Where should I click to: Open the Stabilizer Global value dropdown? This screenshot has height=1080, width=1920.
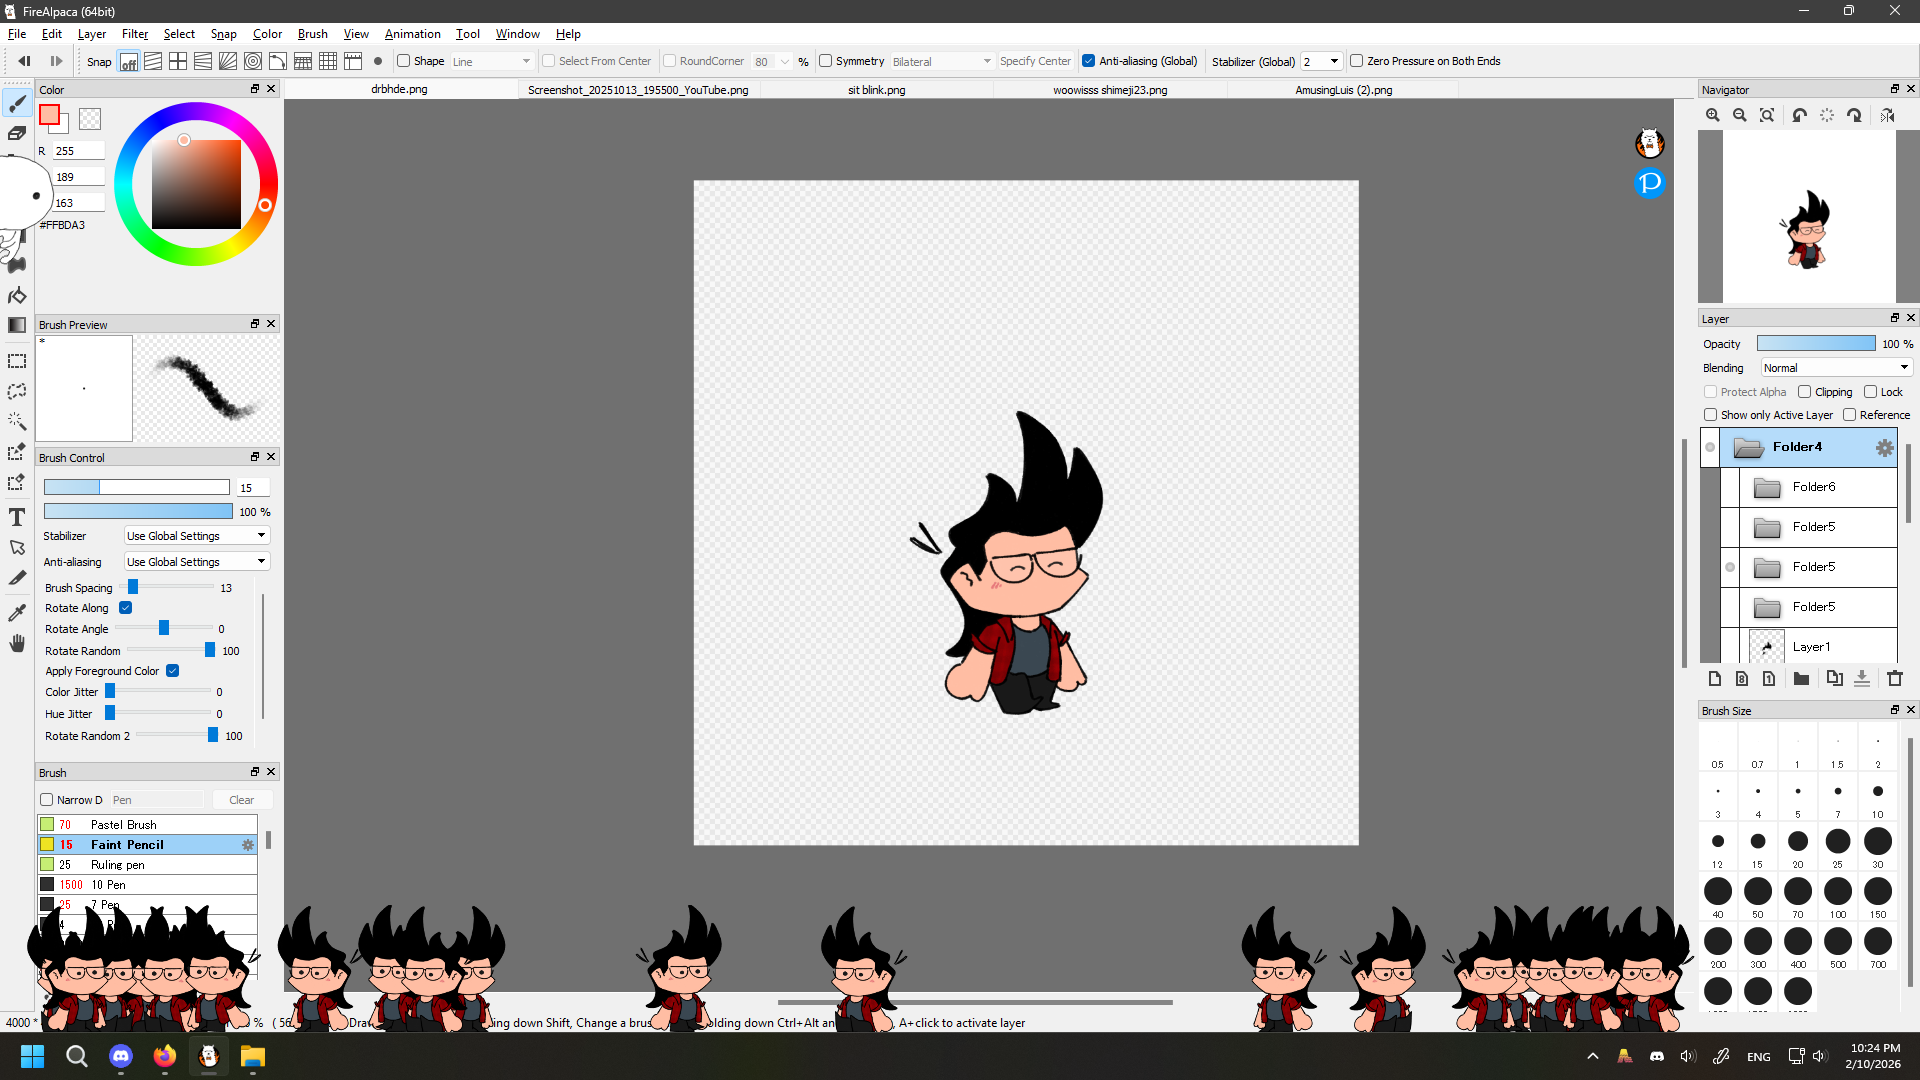pyautogui.click(x=1321, y=61)
